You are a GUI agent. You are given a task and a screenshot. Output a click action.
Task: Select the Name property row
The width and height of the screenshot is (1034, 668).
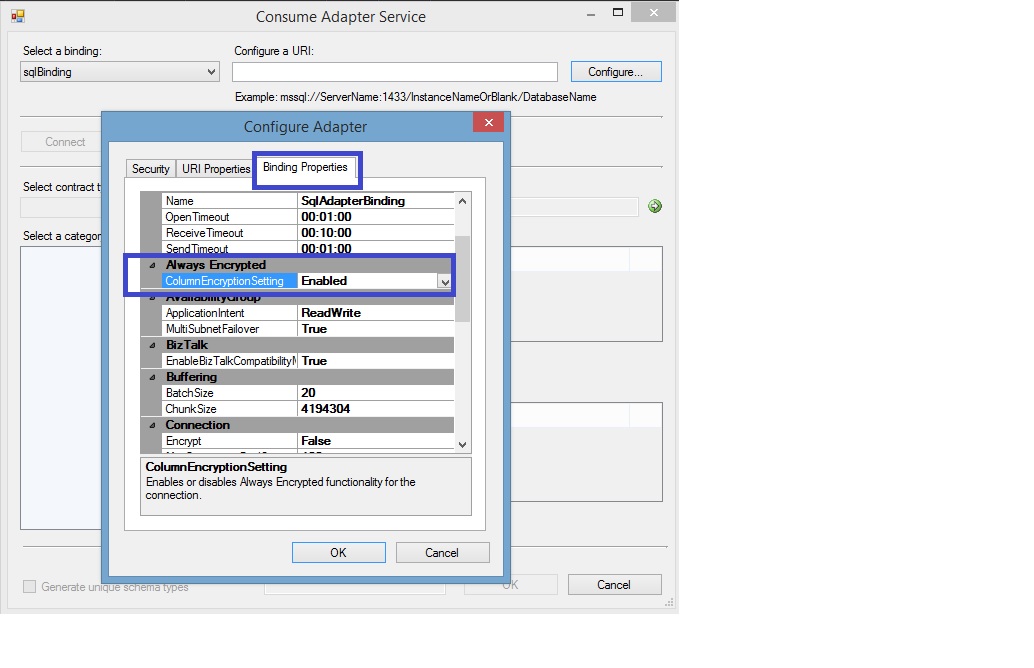[308, 200]
